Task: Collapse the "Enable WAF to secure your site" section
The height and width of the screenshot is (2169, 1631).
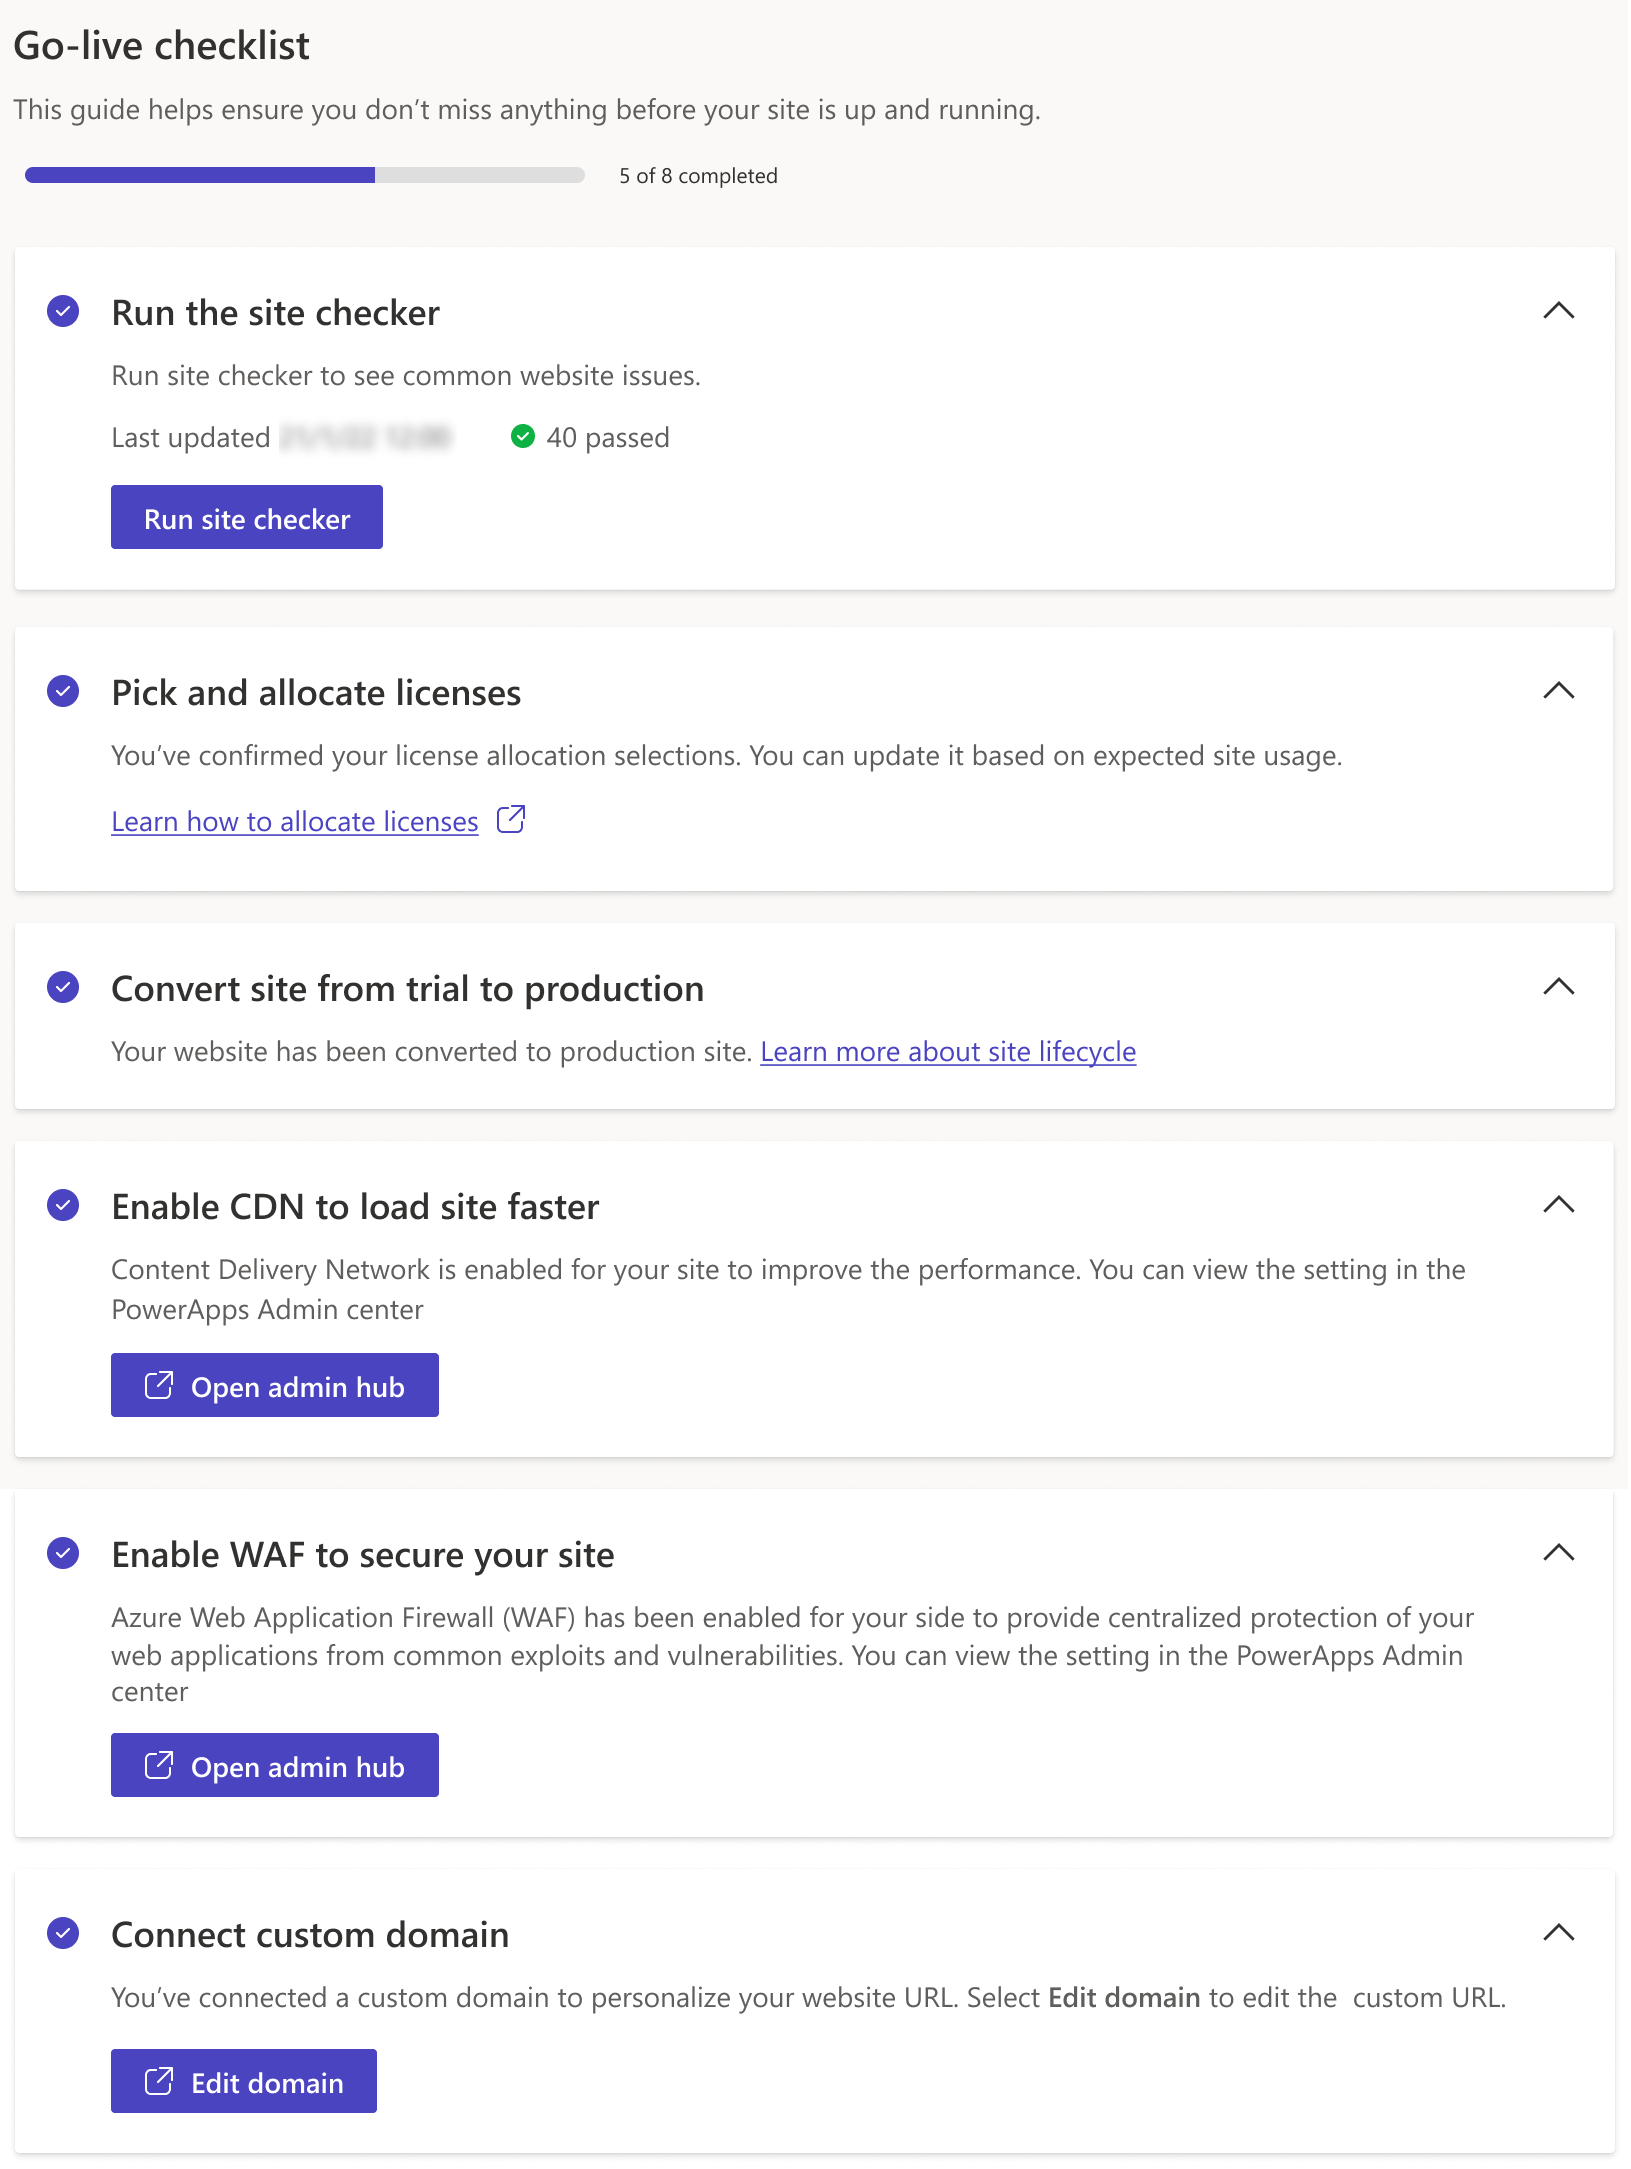Action: [x=1557, y=1553]
